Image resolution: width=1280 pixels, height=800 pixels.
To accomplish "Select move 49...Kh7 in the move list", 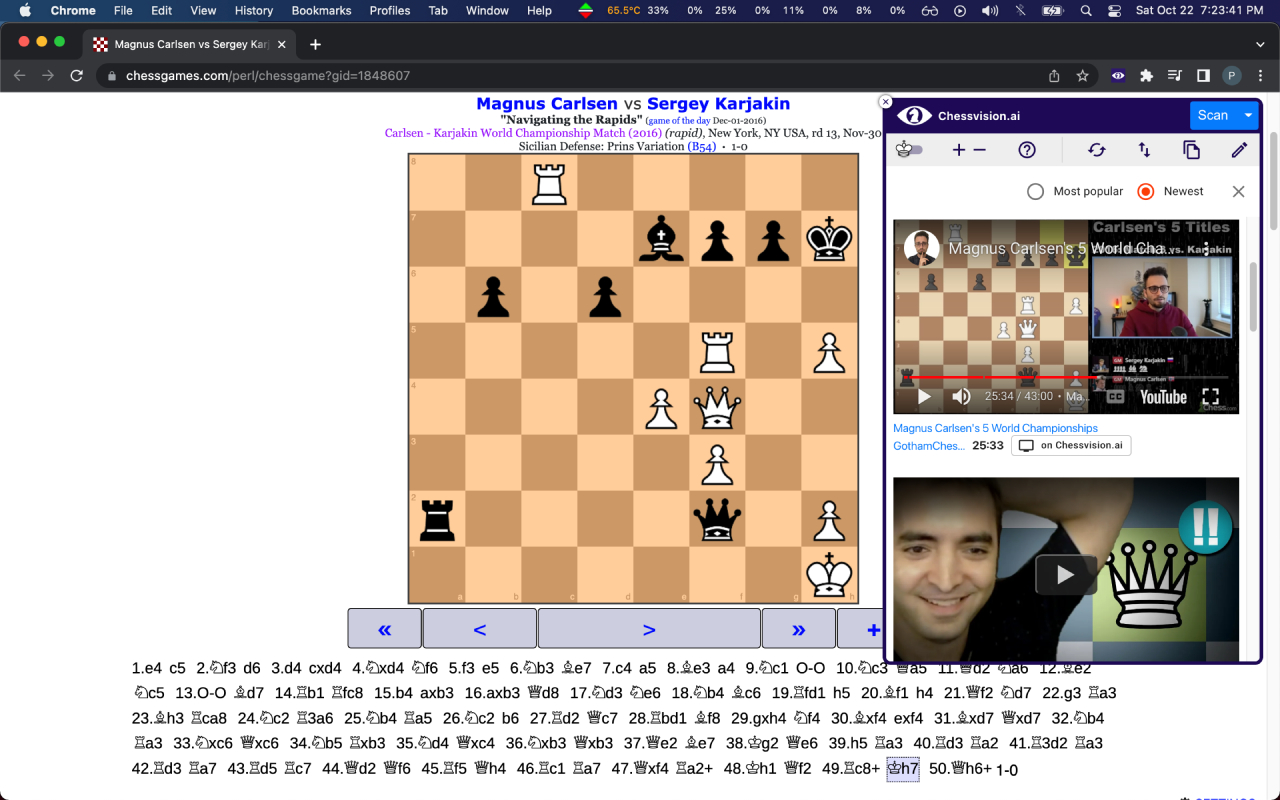I will pyautogui.click(x=903, y=769).
